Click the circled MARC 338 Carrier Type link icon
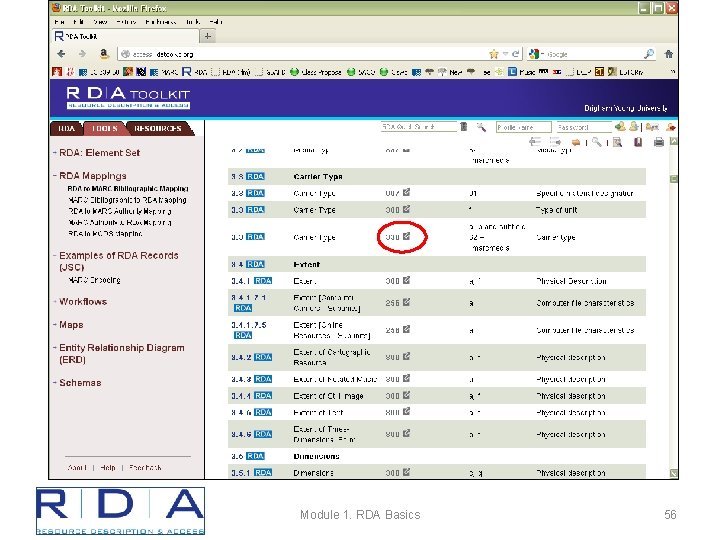 pyautogui.click(x=406, y=236)
